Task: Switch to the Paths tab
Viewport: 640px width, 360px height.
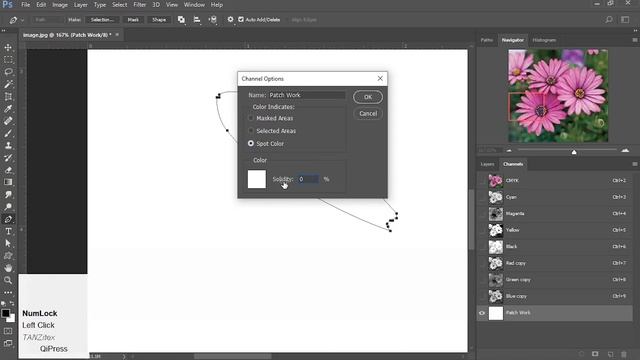Action: (487, 40)
